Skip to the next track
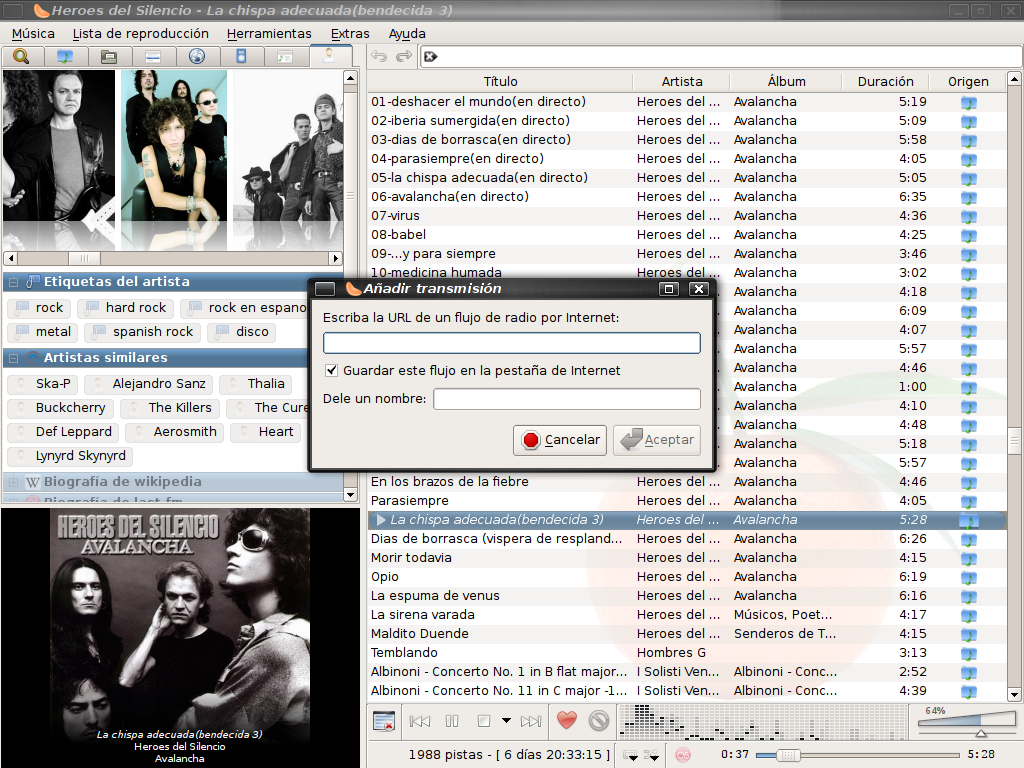The image size is (1024, 768). (531, 721)
